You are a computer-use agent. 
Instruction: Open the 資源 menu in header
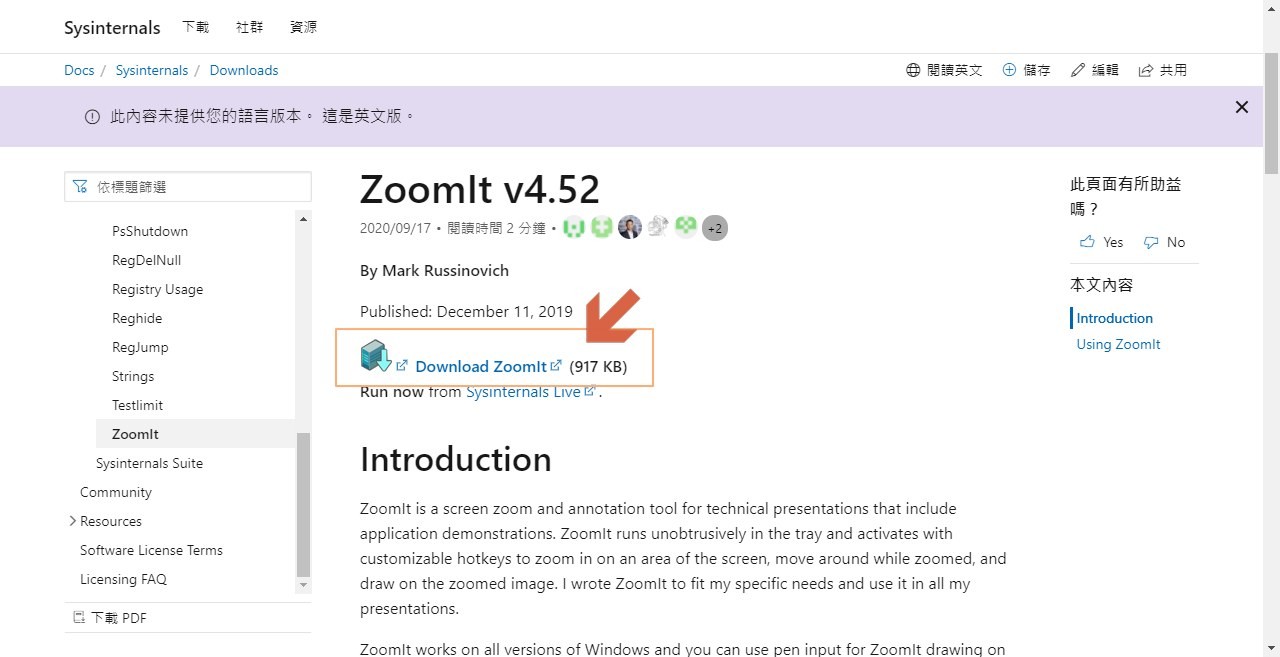coord(303,27)
